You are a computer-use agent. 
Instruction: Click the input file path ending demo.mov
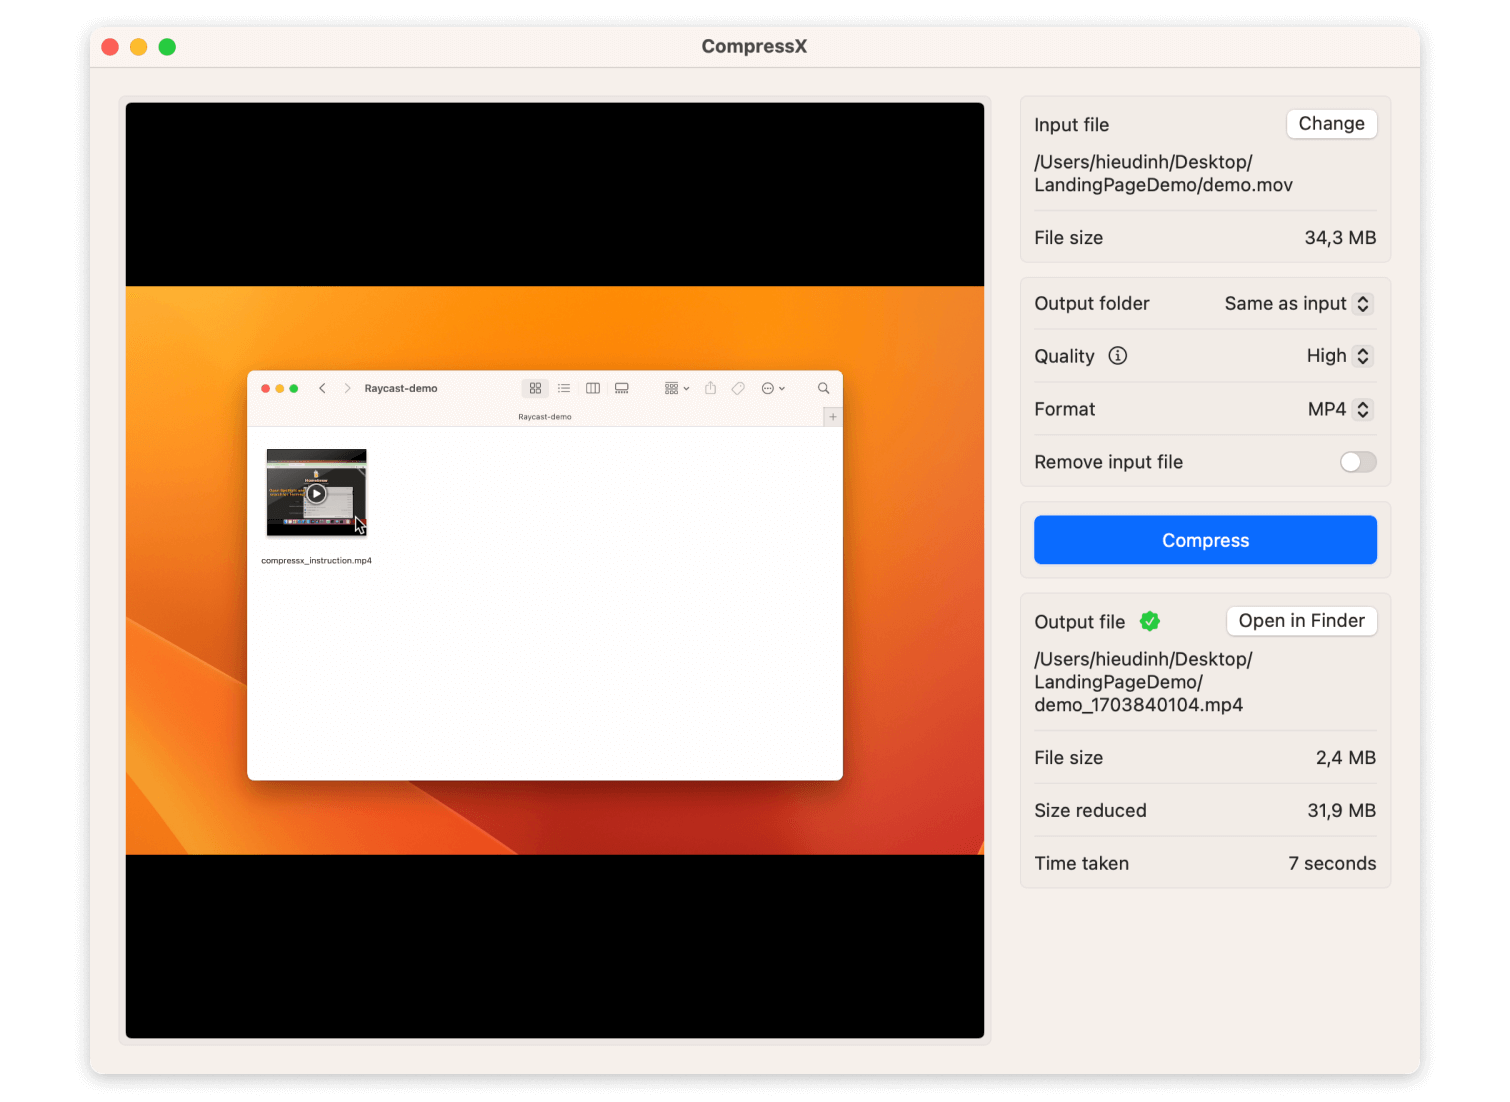click(x=1163, y=173)
